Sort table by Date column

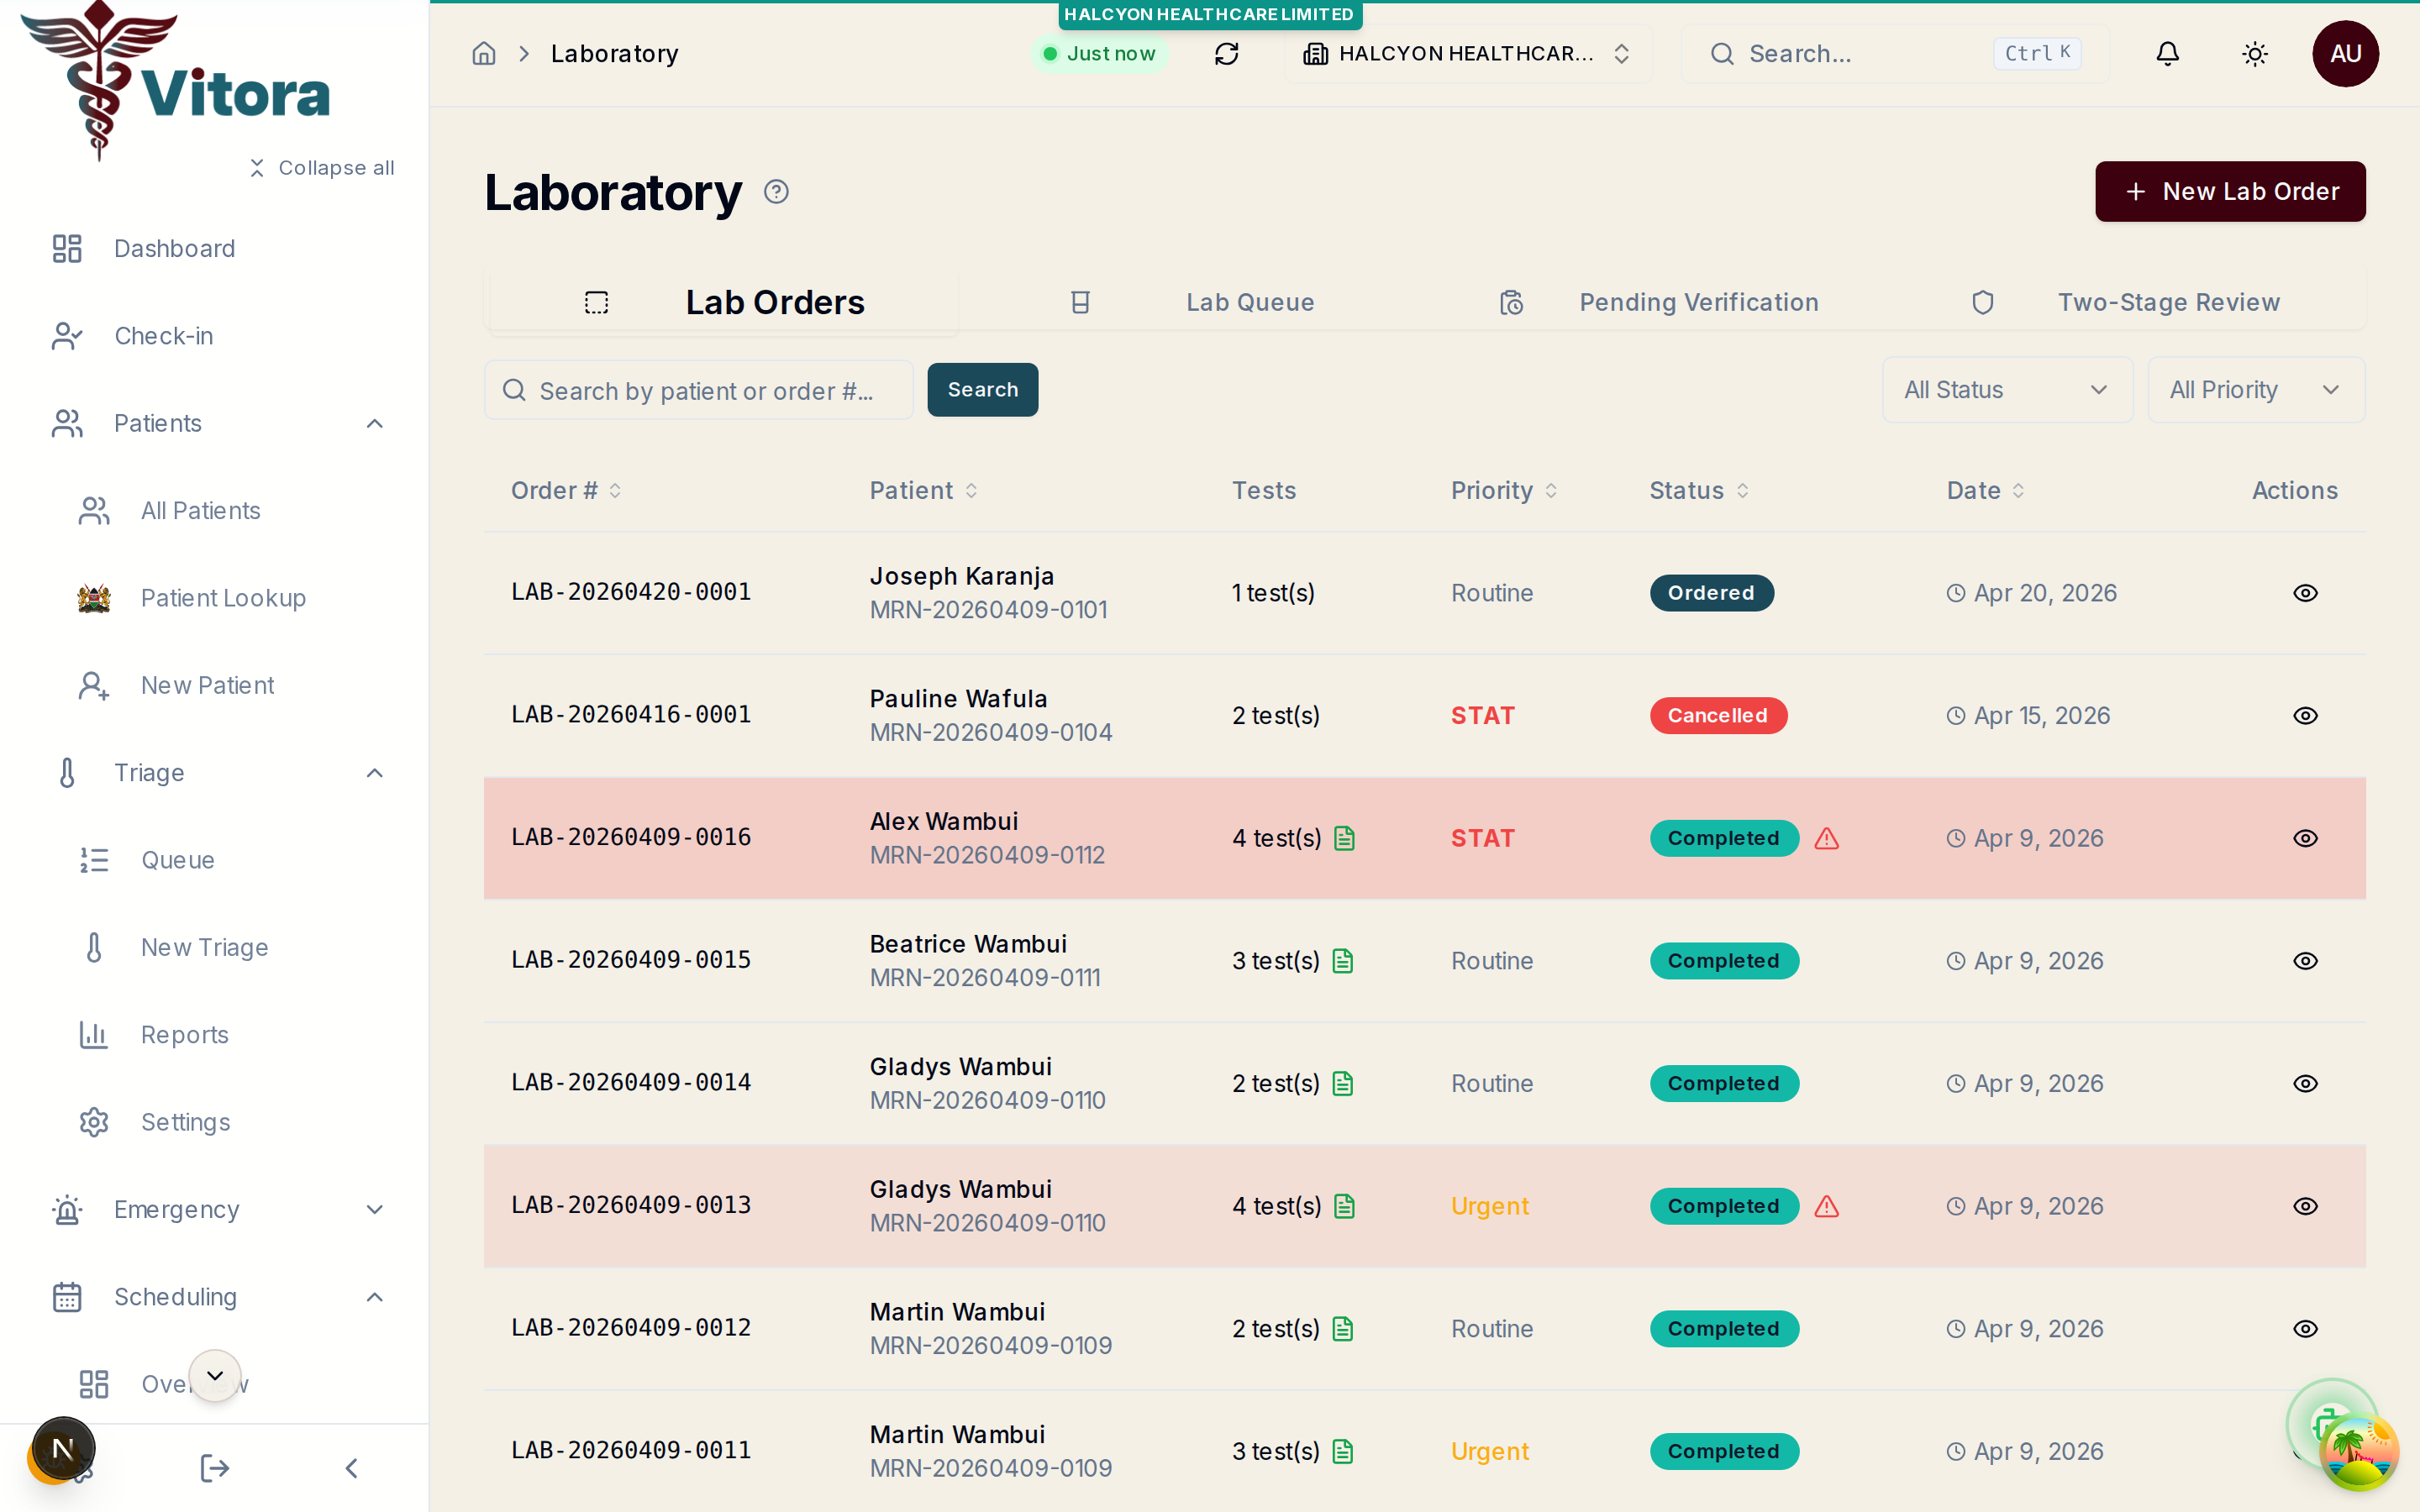pyautogui.click(x=1985, y=491)
